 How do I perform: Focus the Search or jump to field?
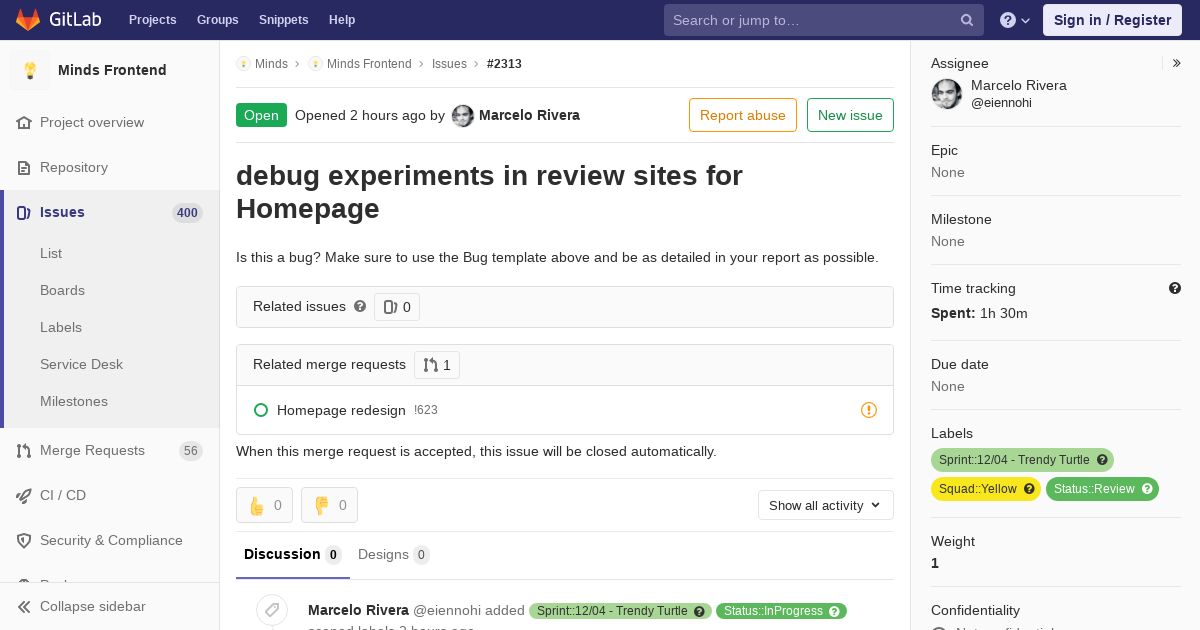click(812, 20)
